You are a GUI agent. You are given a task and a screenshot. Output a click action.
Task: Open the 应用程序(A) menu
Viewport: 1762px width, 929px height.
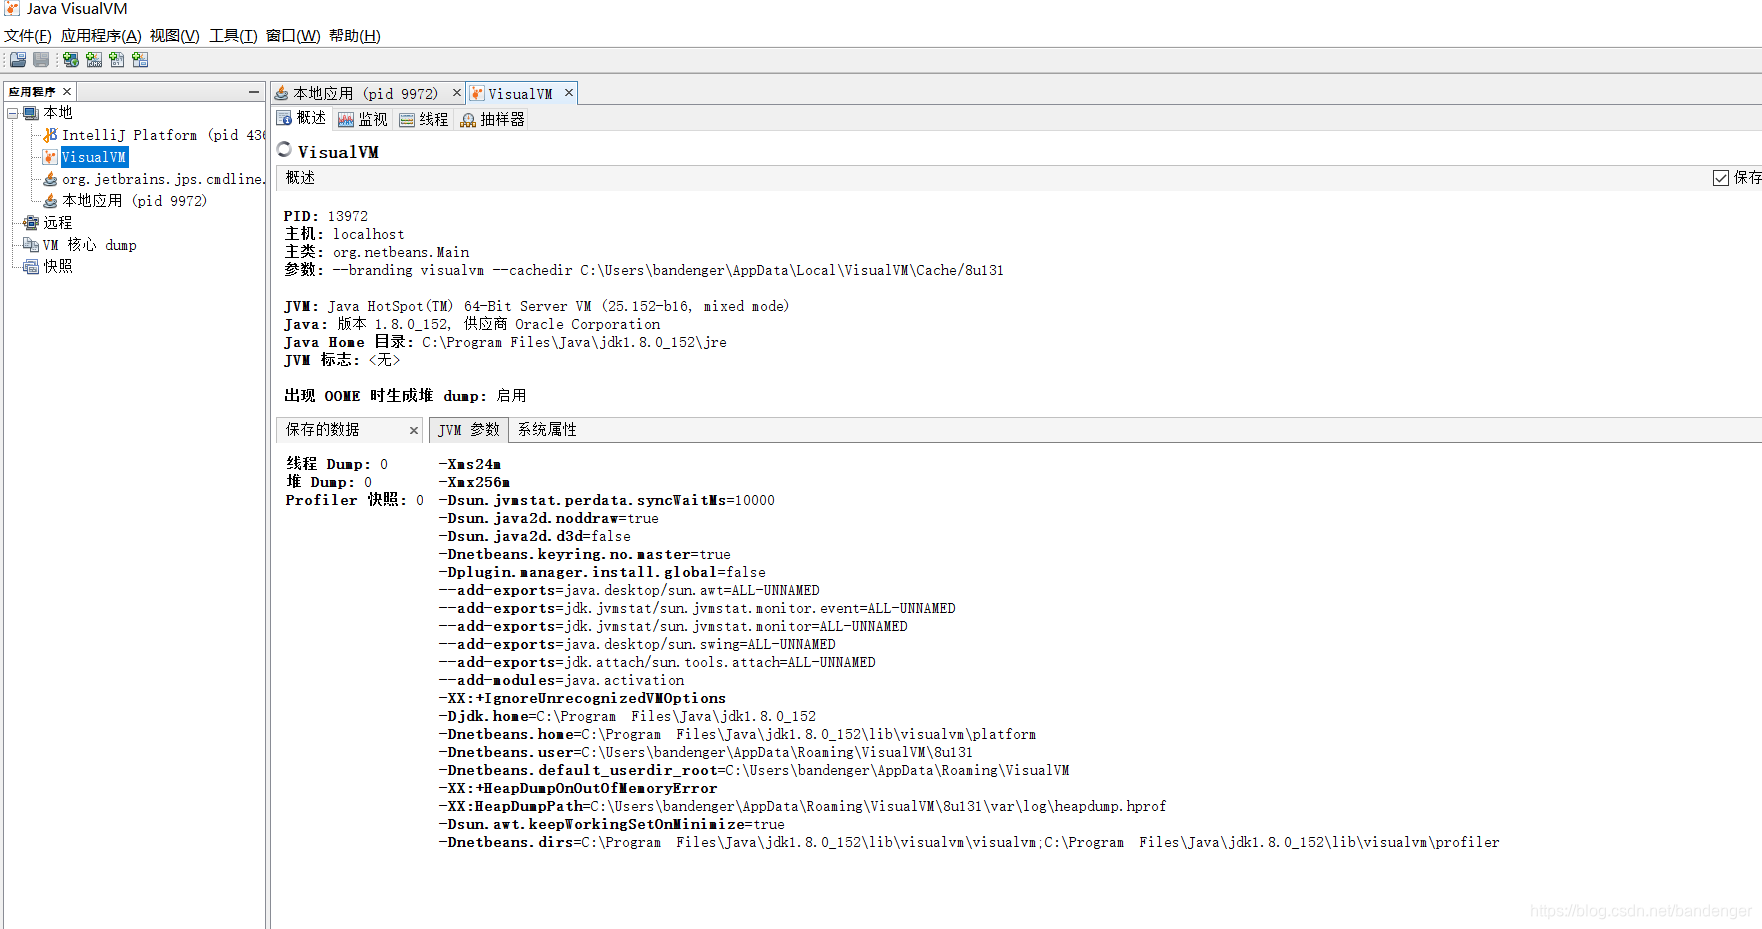click(x=101, y=36)
